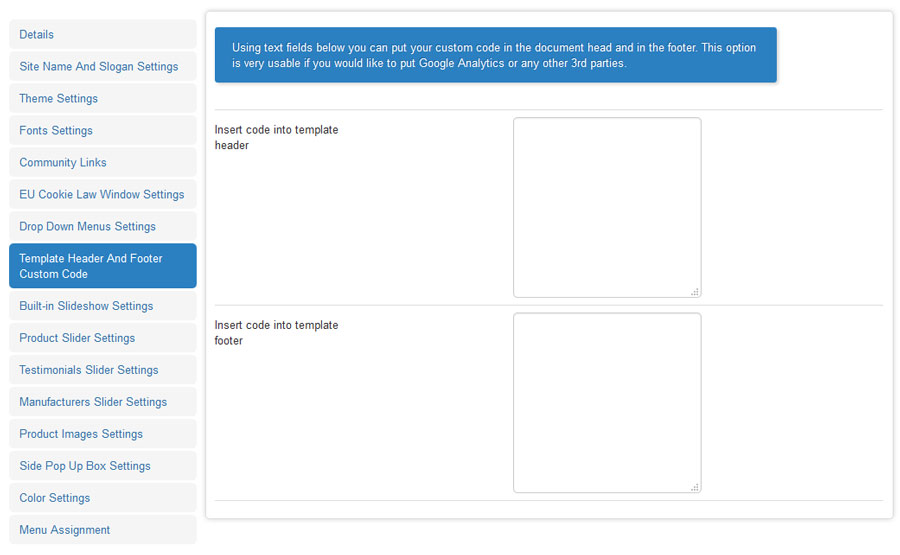Open the Details tab

tap(103, 34)
